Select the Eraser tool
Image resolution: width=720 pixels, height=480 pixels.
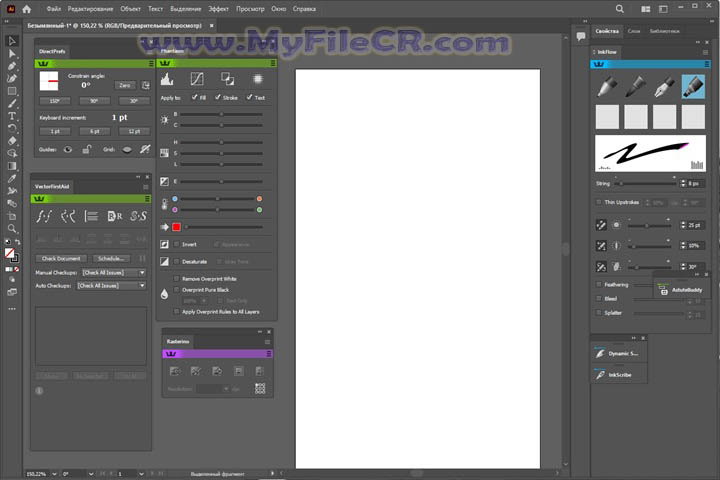coord(12,141)
